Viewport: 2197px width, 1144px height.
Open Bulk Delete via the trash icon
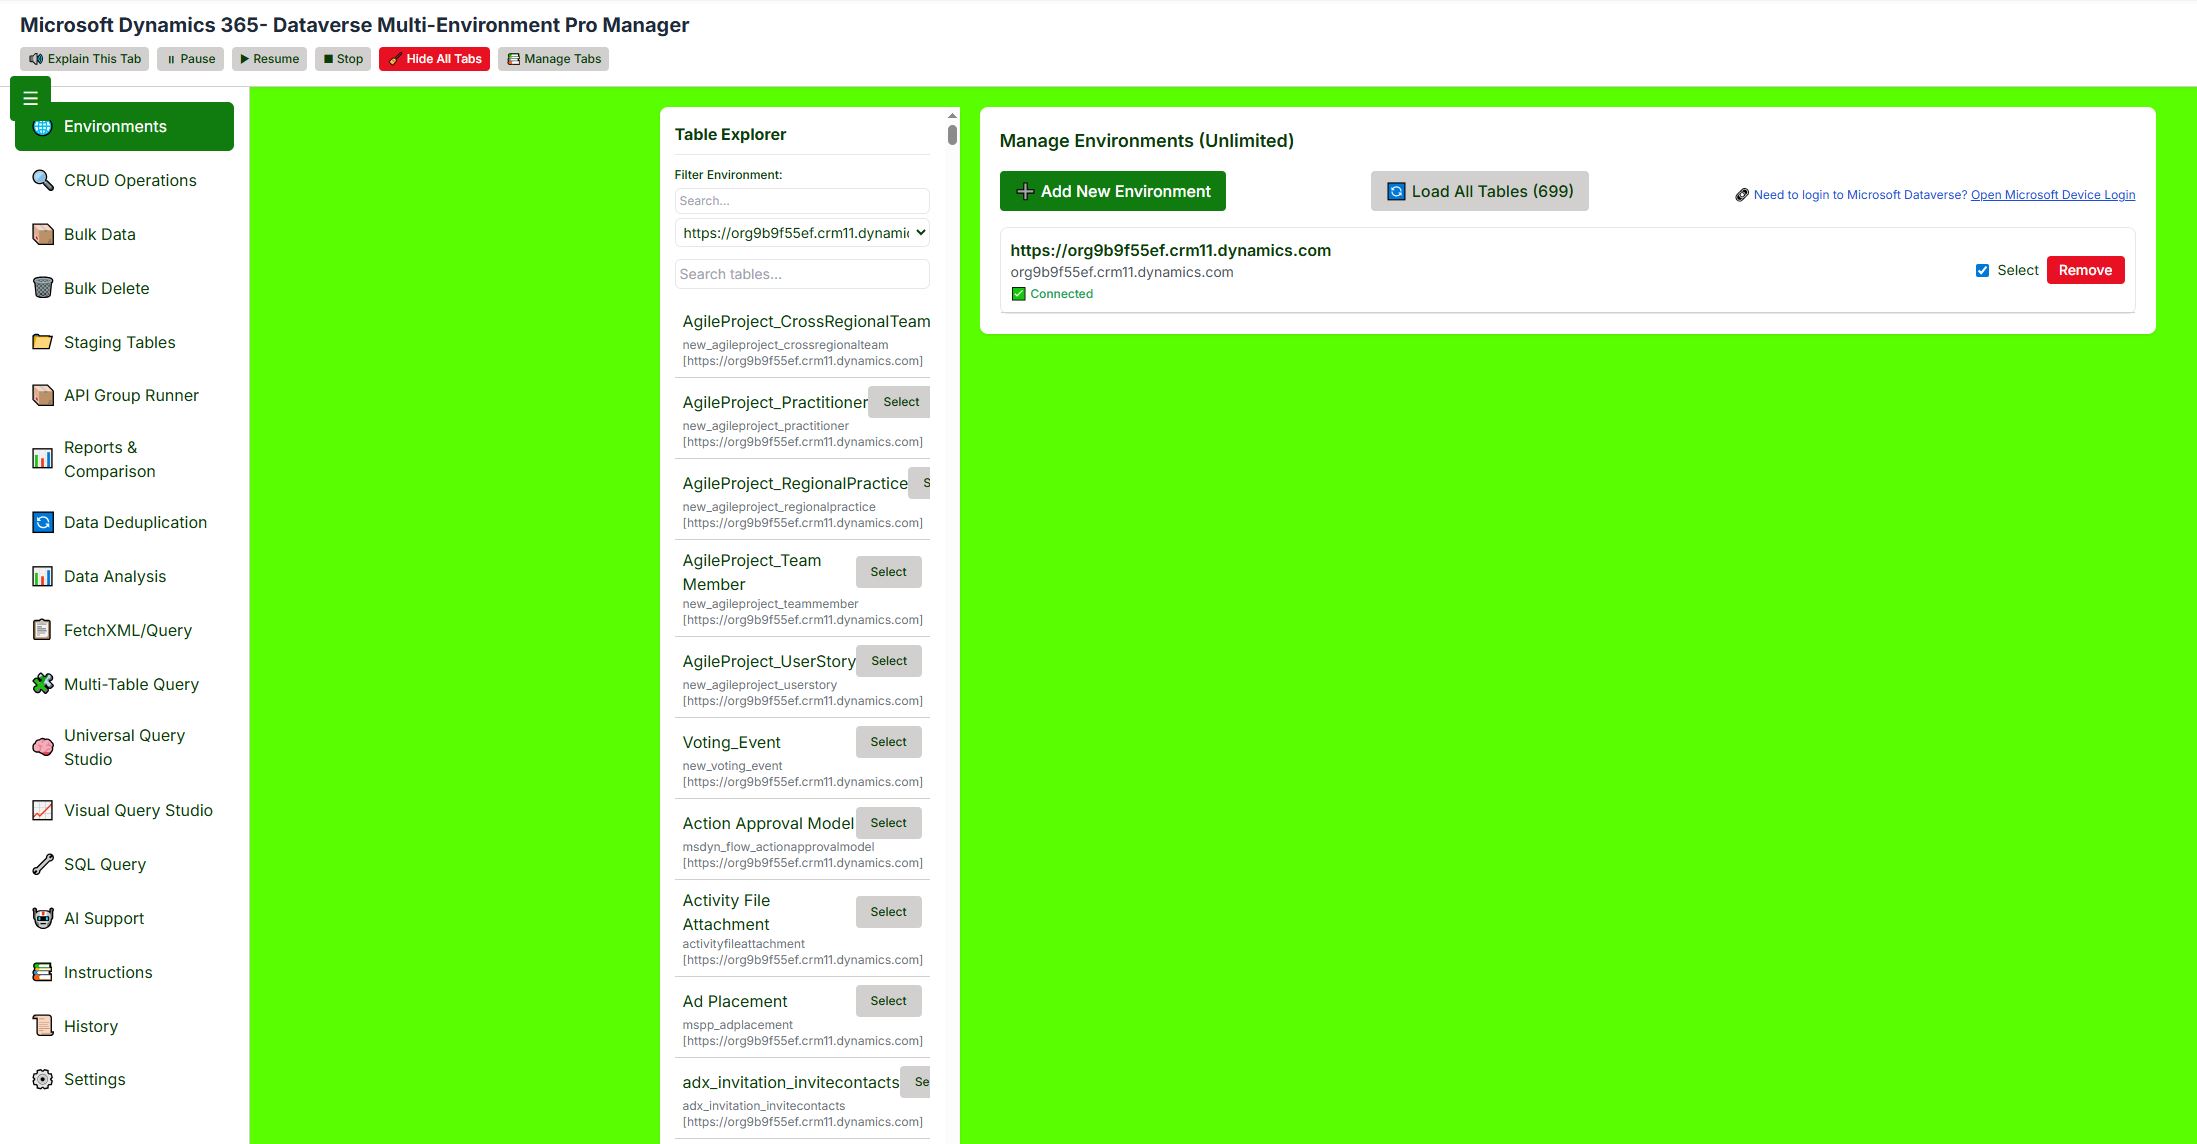[41, 288]
